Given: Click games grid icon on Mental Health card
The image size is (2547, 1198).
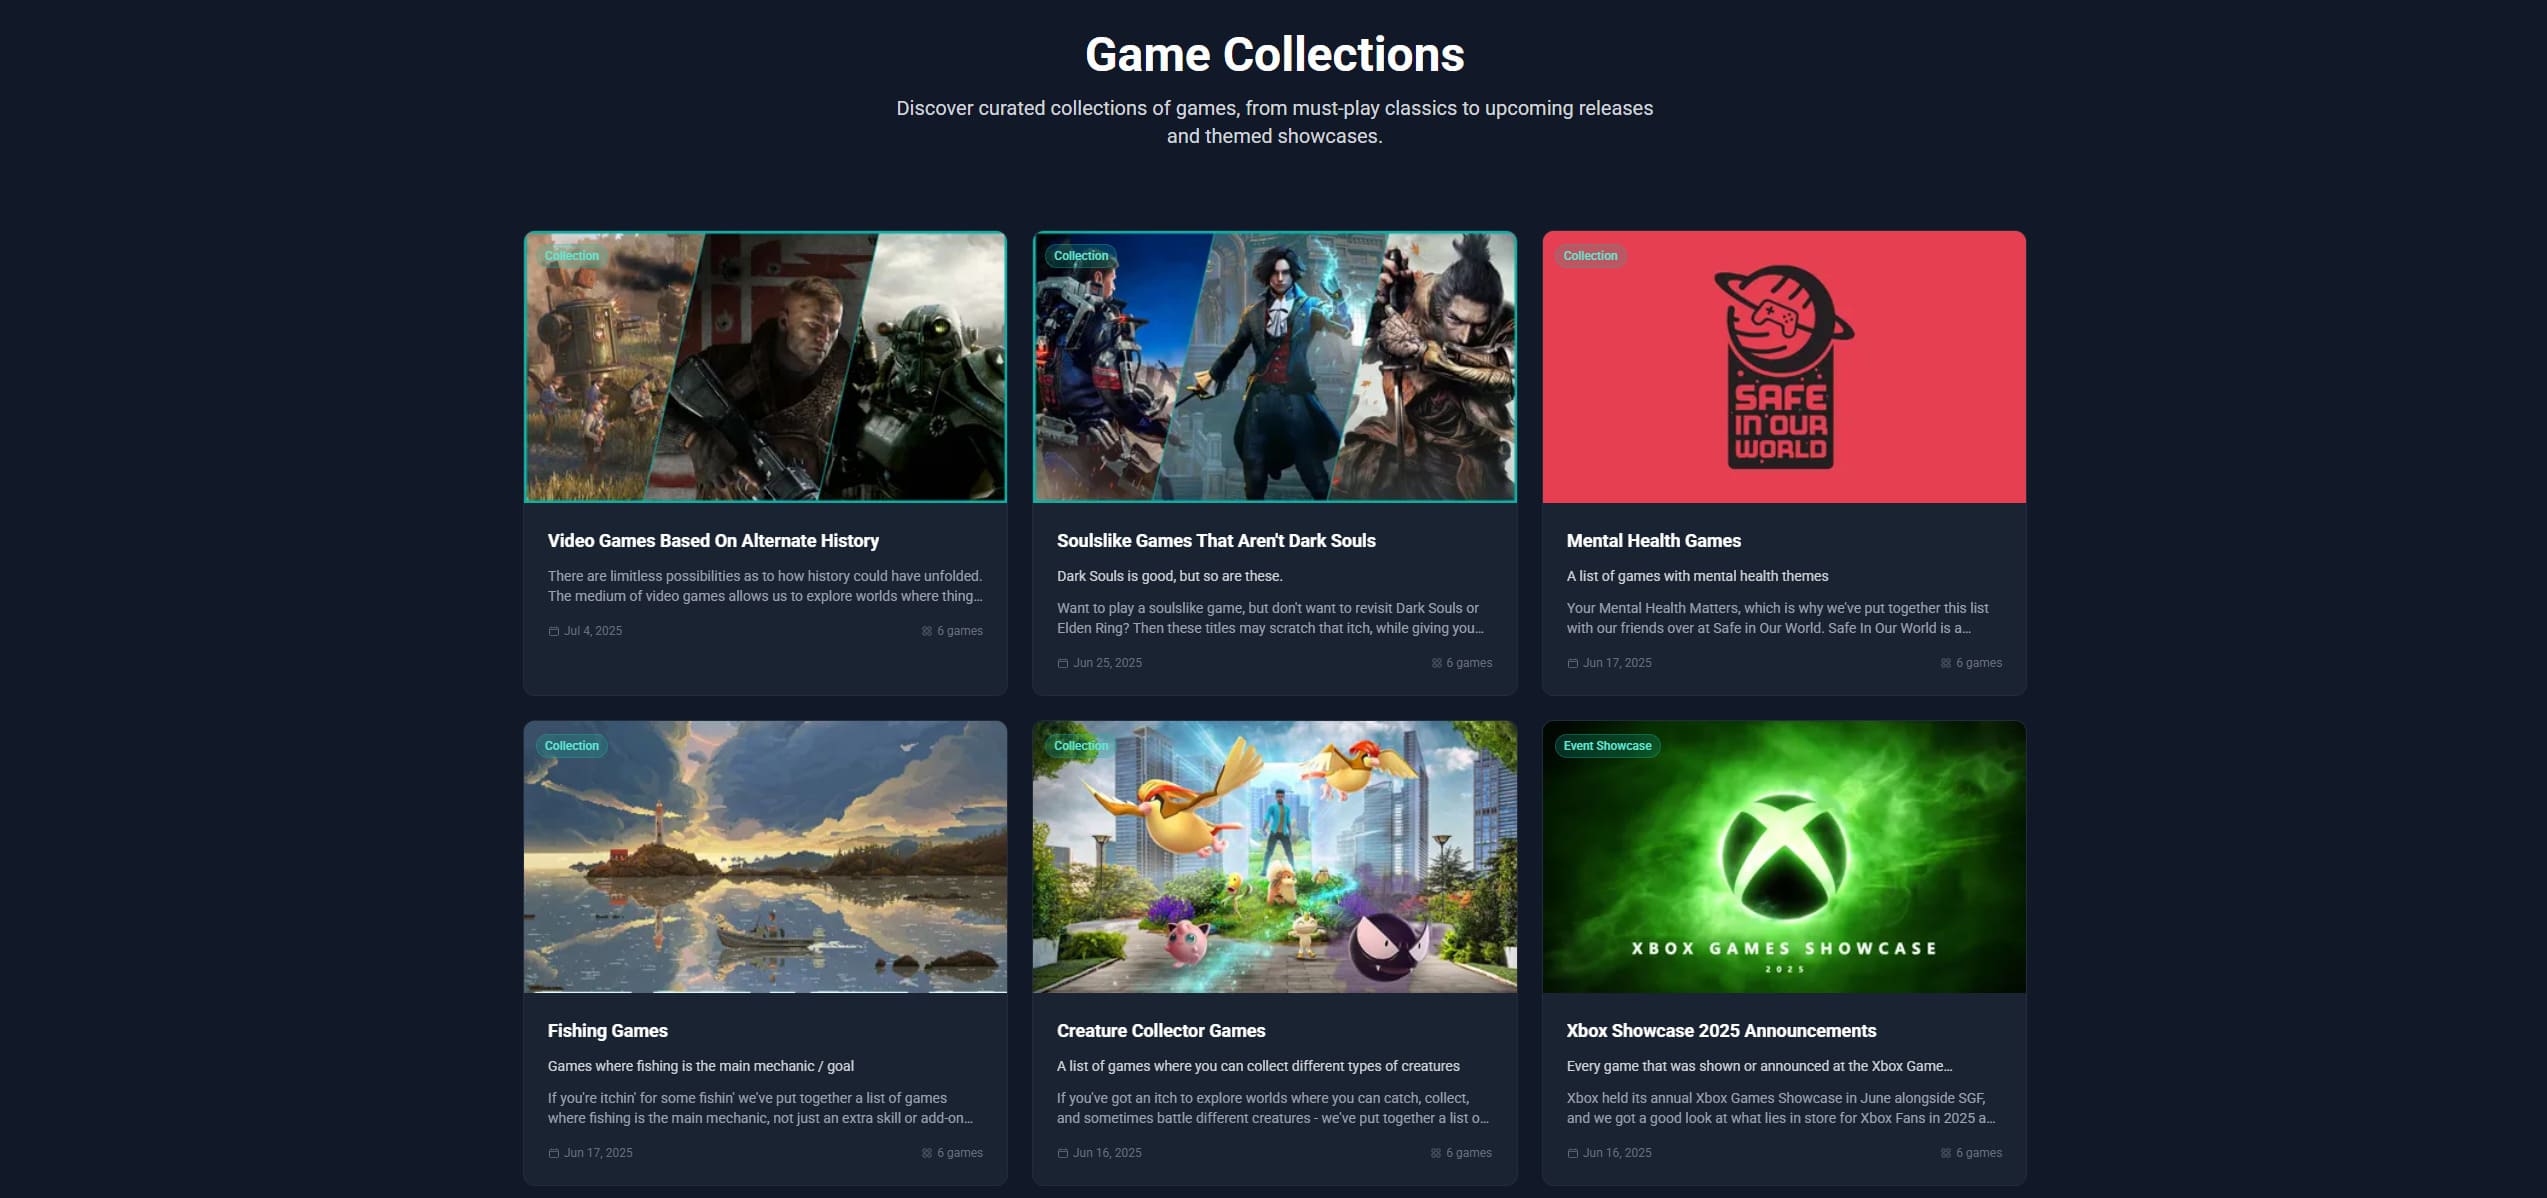Looking at the screenshot, I should pos(1945,663).
